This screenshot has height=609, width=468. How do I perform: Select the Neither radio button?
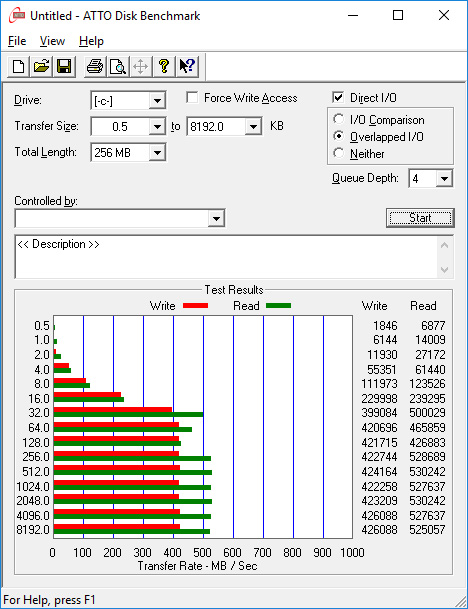338,153
